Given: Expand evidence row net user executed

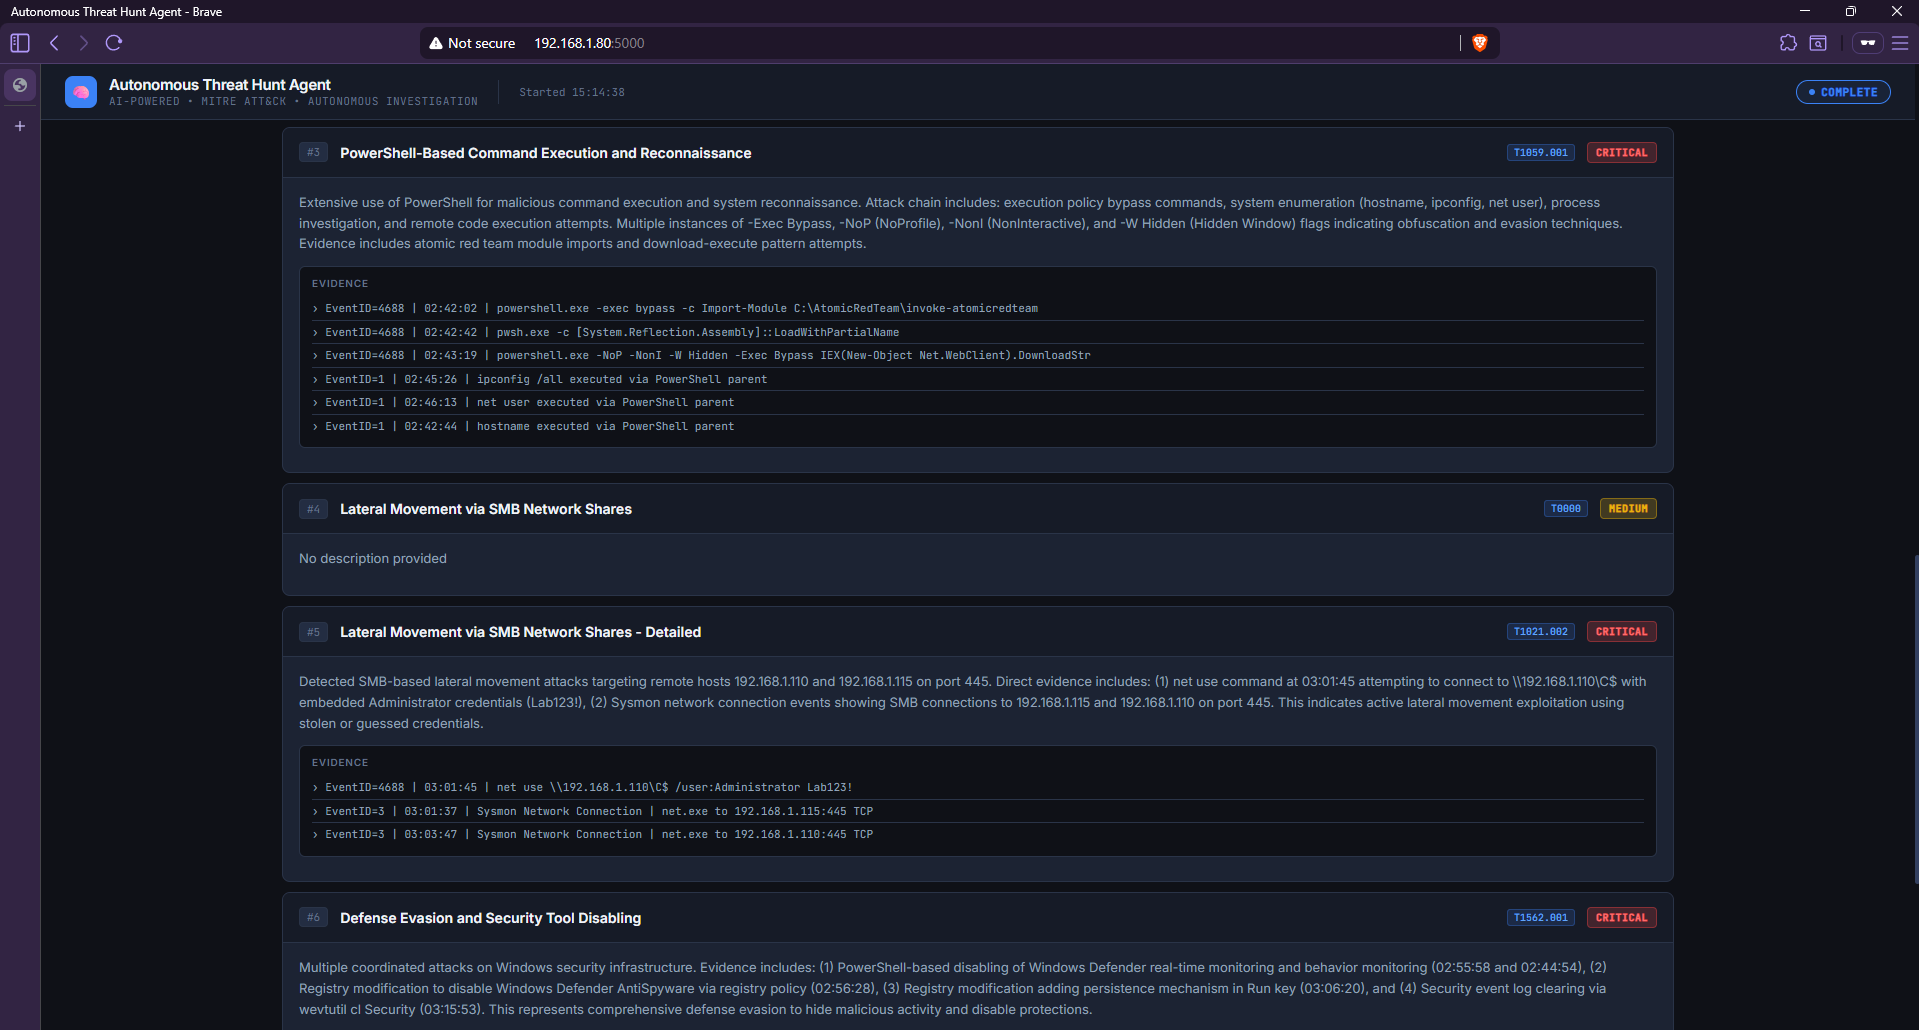Looking at the screenshot, I should click(977, 403).
